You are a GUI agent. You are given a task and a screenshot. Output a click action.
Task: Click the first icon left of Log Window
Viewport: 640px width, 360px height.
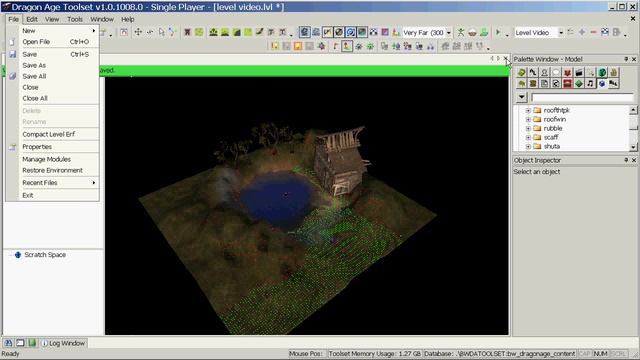8,343
